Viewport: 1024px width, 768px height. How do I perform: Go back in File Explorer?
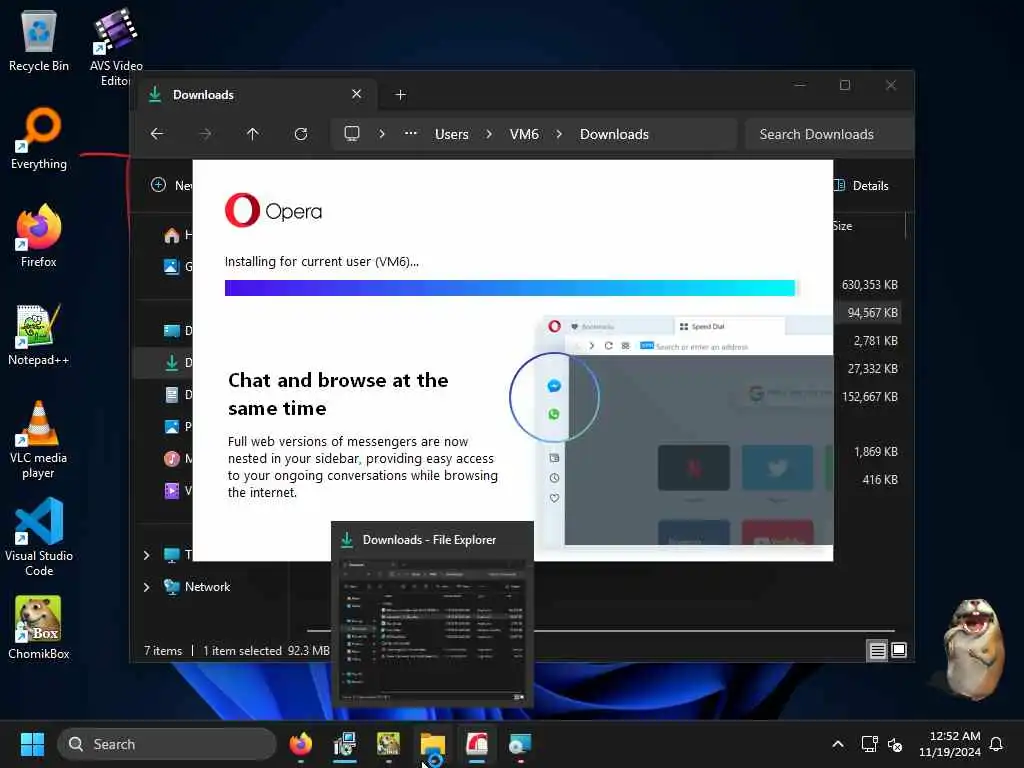click(157, 134)
